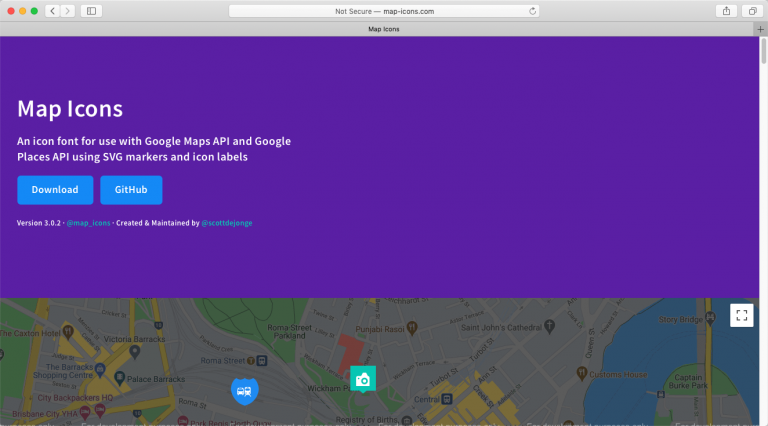This screenshot has width=768, height=426.
Task: Reload the map-icons.com page
Action: click(532, 11)
